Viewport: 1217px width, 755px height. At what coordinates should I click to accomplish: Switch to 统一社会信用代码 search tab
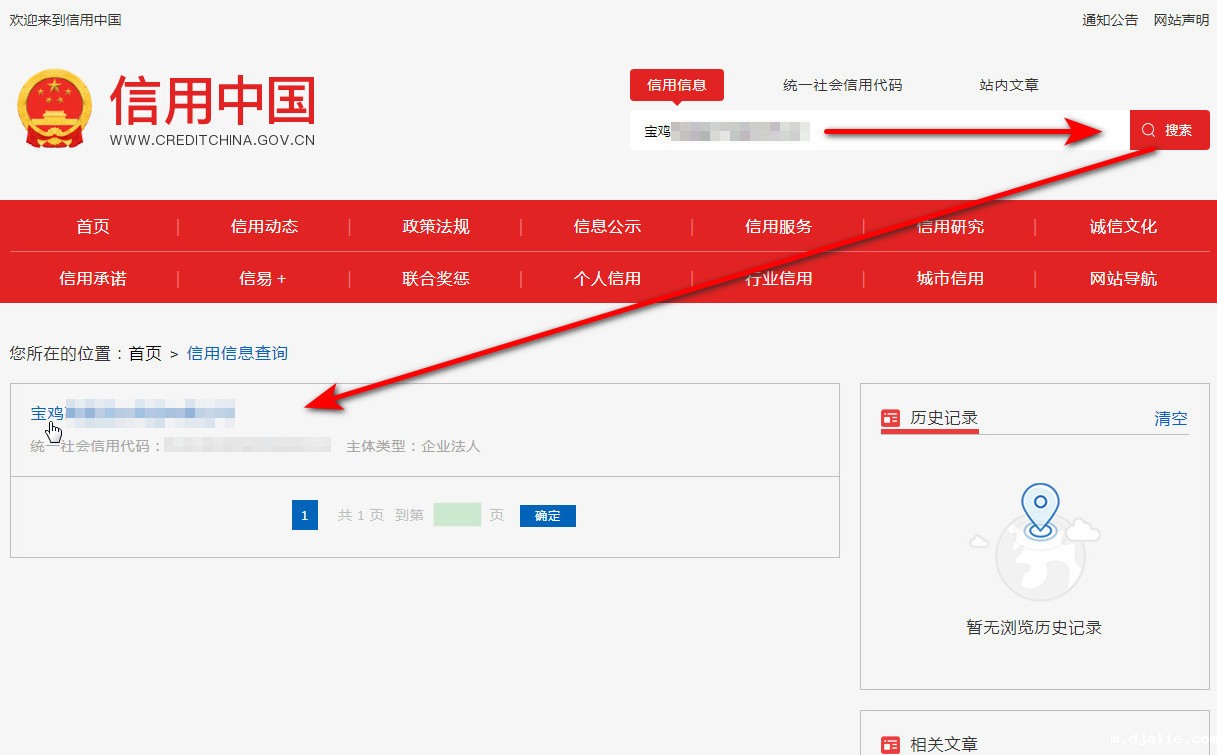point(842,85)
